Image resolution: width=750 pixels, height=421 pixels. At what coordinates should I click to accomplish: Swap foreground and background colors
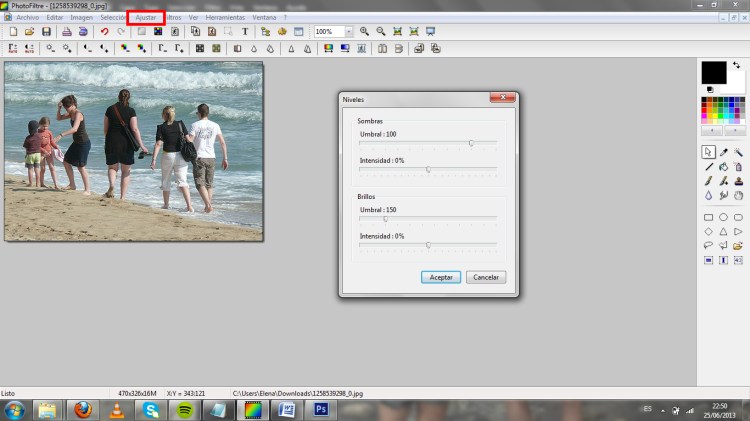point(736,65)
